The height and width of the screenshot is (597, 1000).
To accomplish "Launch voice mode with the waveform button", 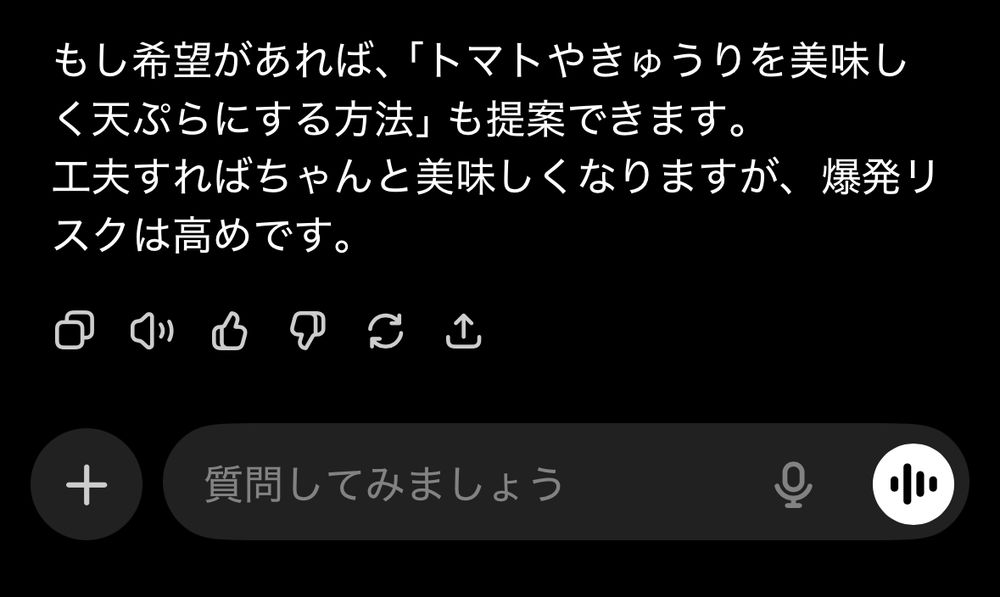I will click(913, 484).
